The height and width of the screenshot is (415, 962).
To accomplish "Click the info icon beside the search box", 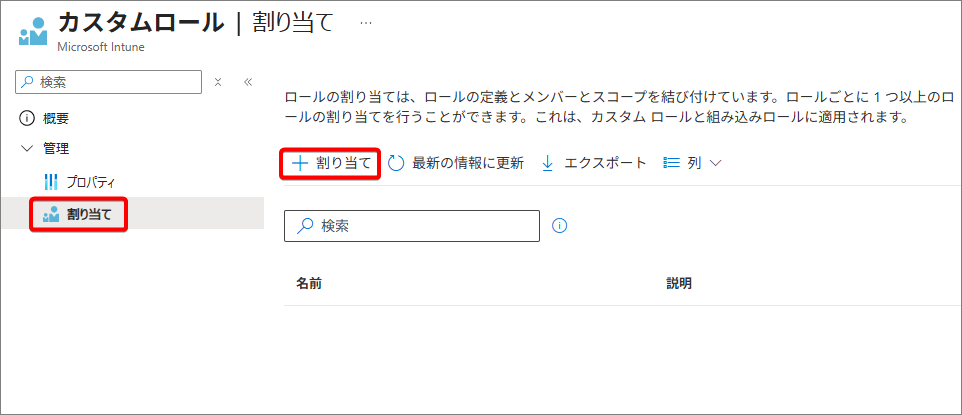I will click(559, 226).
